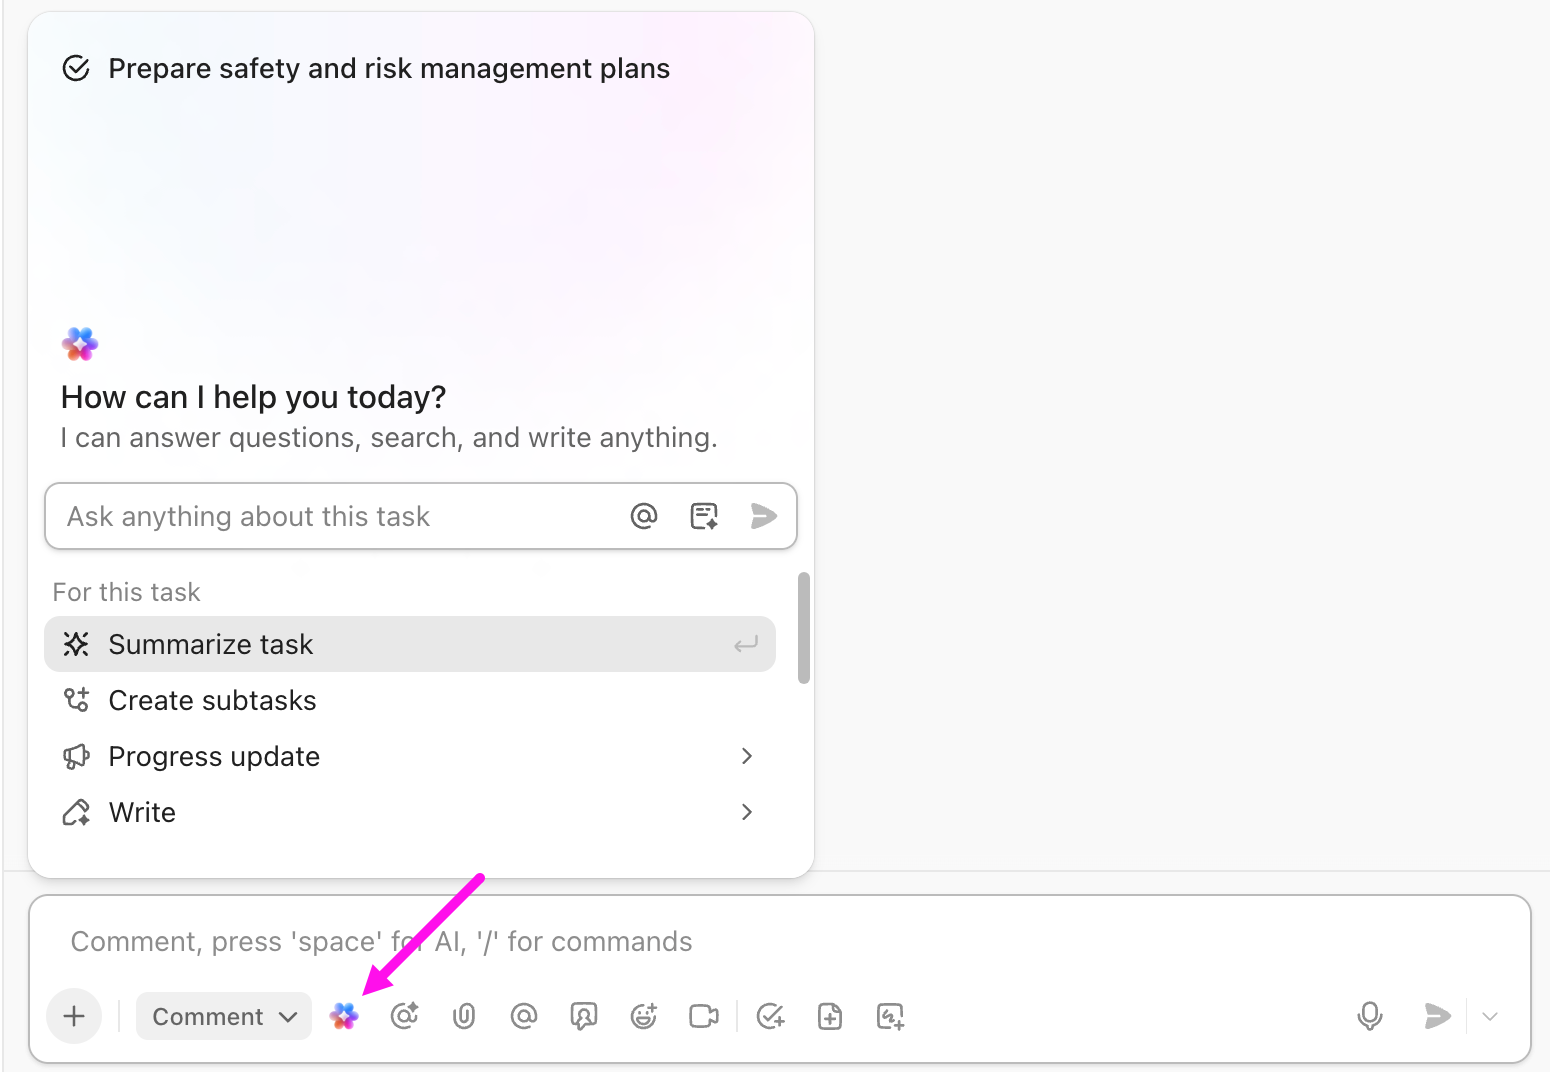Click the Create subtasks branch icon
Image resolution: width=1550 pixels, height=1072 pixels.
click(76, 700)
